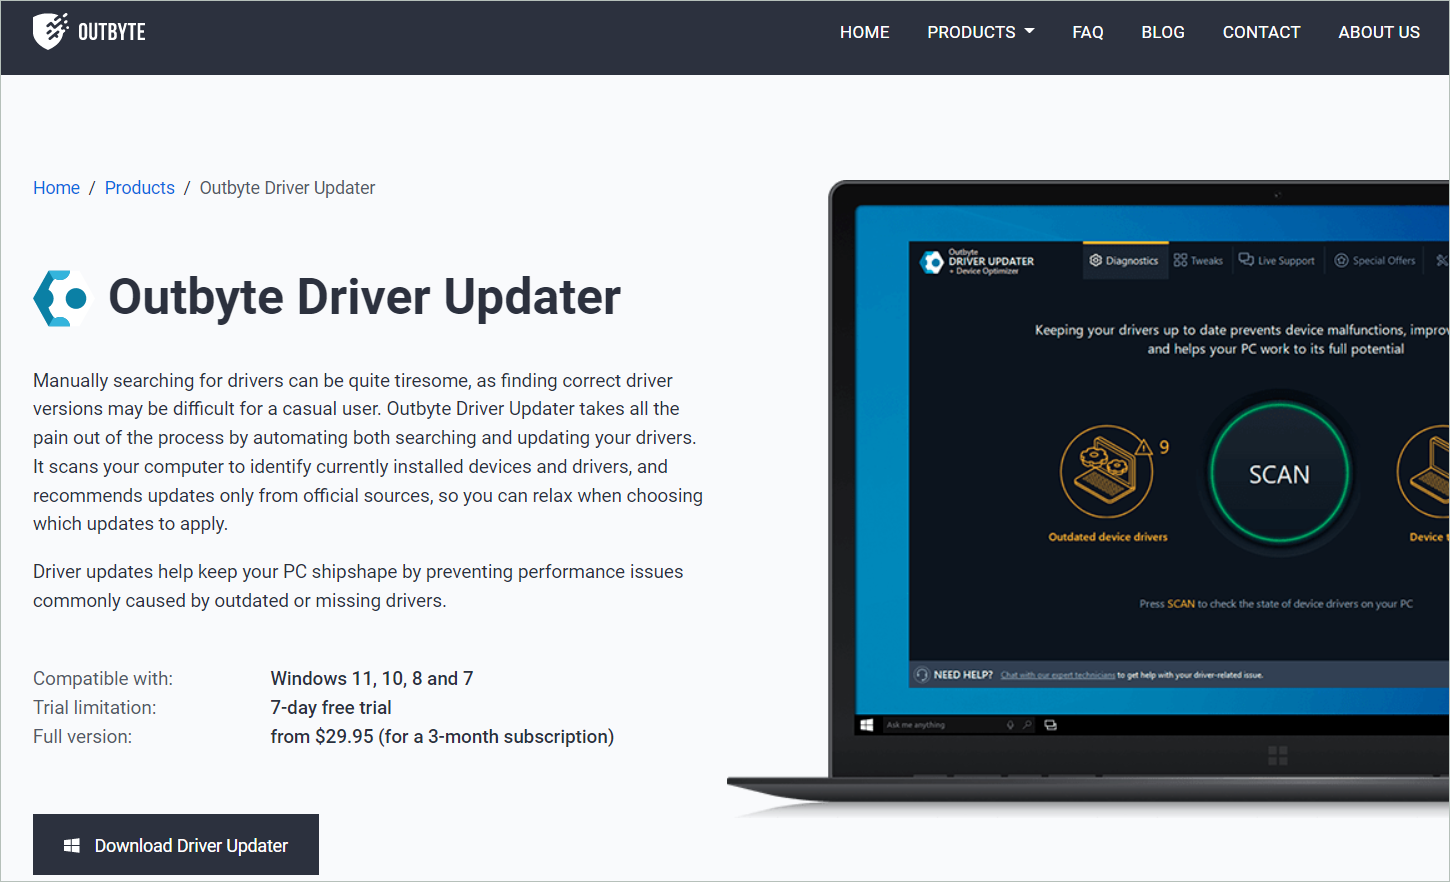Click the Products breadcrumb link
Viewport: 1450px width, 882px height.
[x=140, y=188]
